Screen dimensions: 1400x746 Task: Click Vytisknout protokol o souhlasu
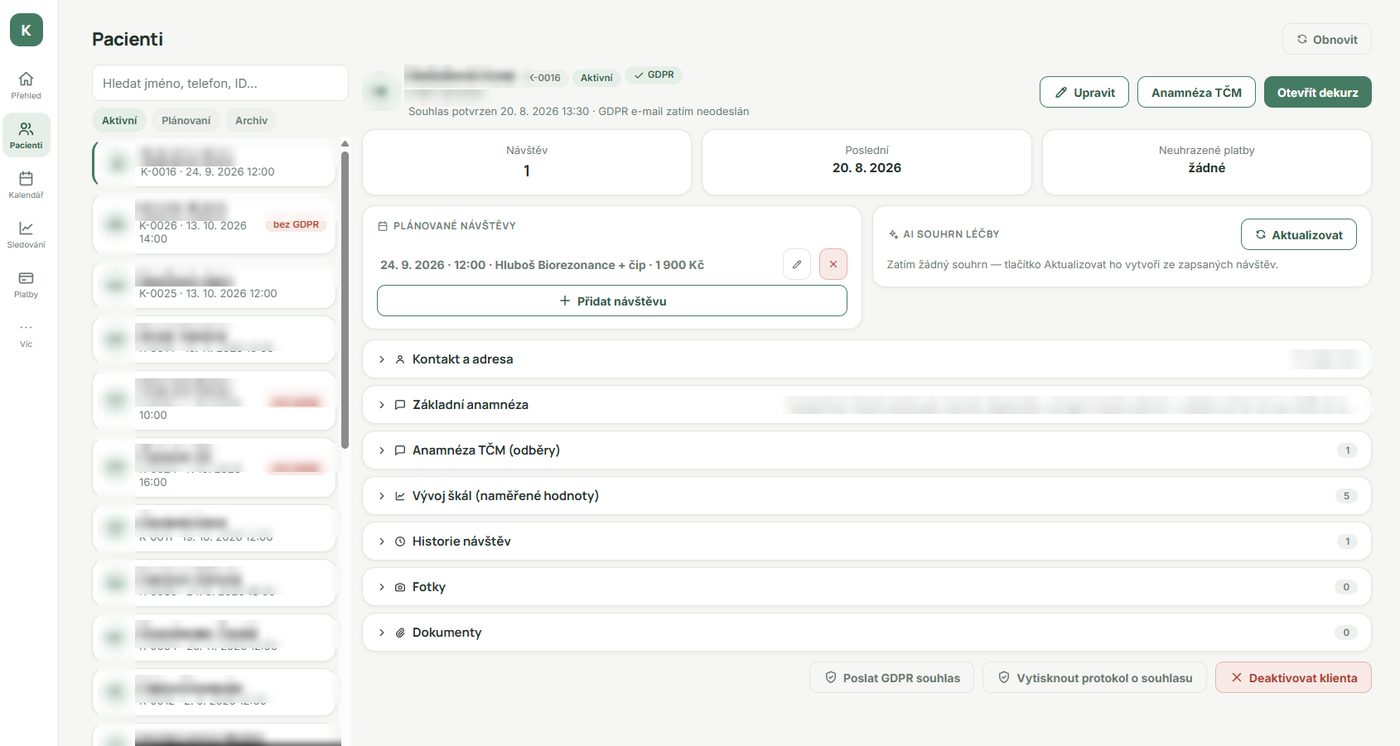point(1095,678)
